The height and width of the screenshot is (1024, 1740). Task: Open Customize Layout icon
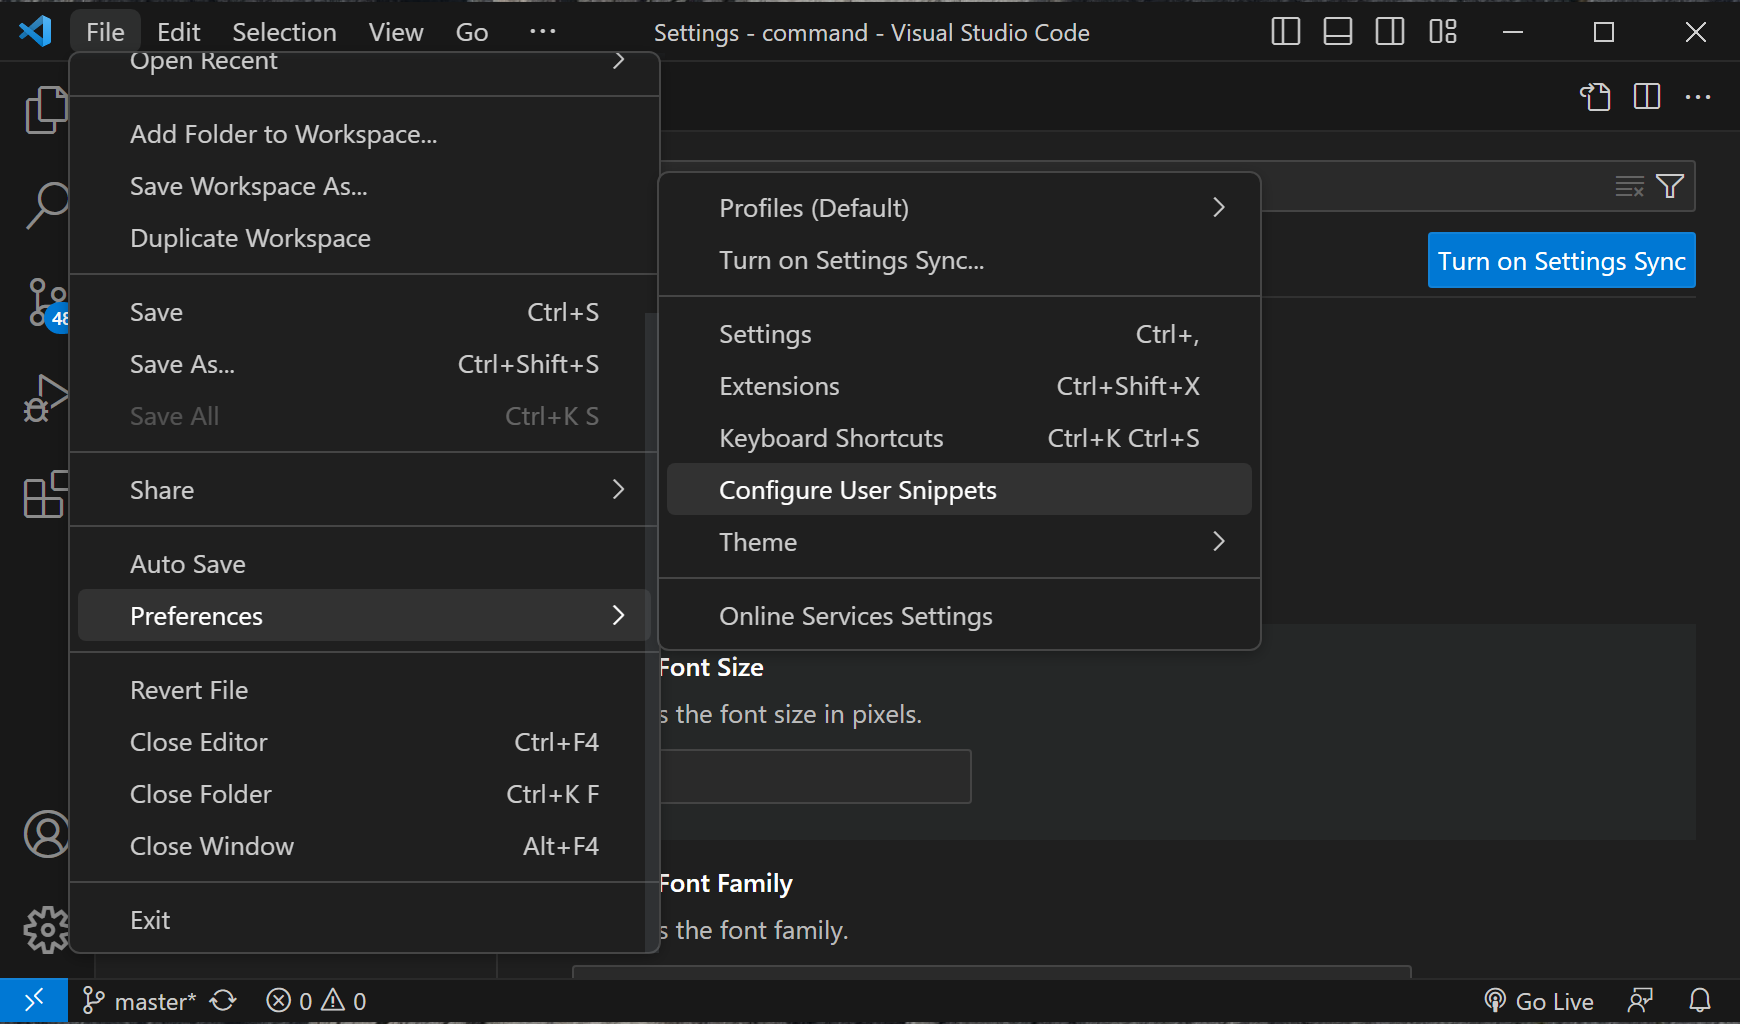(1442, 32)
